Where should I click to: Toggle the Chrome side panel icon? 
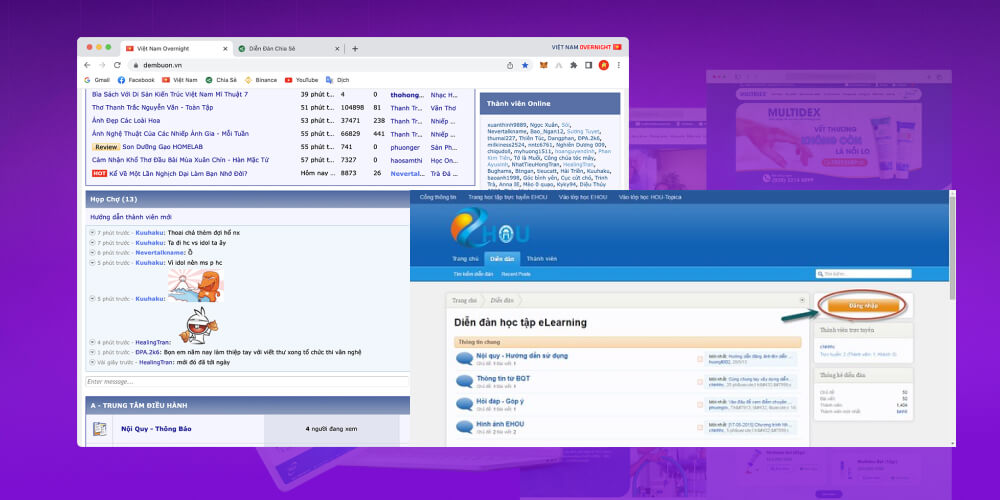point(588,65)
